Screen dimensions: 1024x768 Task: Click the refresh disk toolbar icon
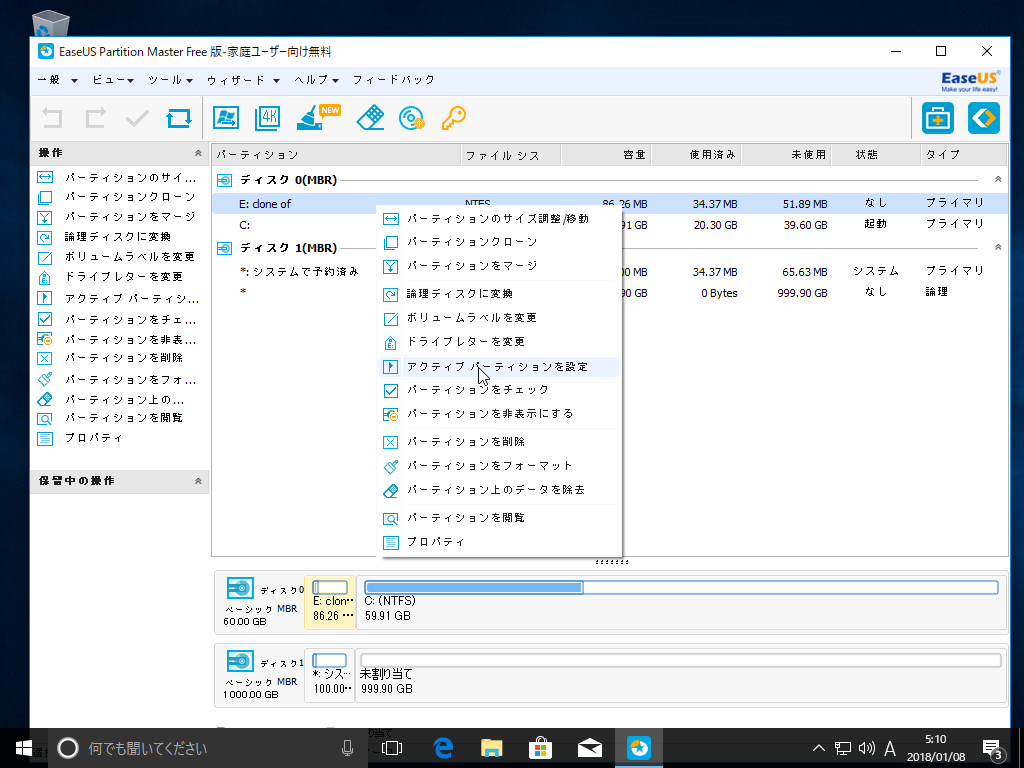tap(179, 118)
